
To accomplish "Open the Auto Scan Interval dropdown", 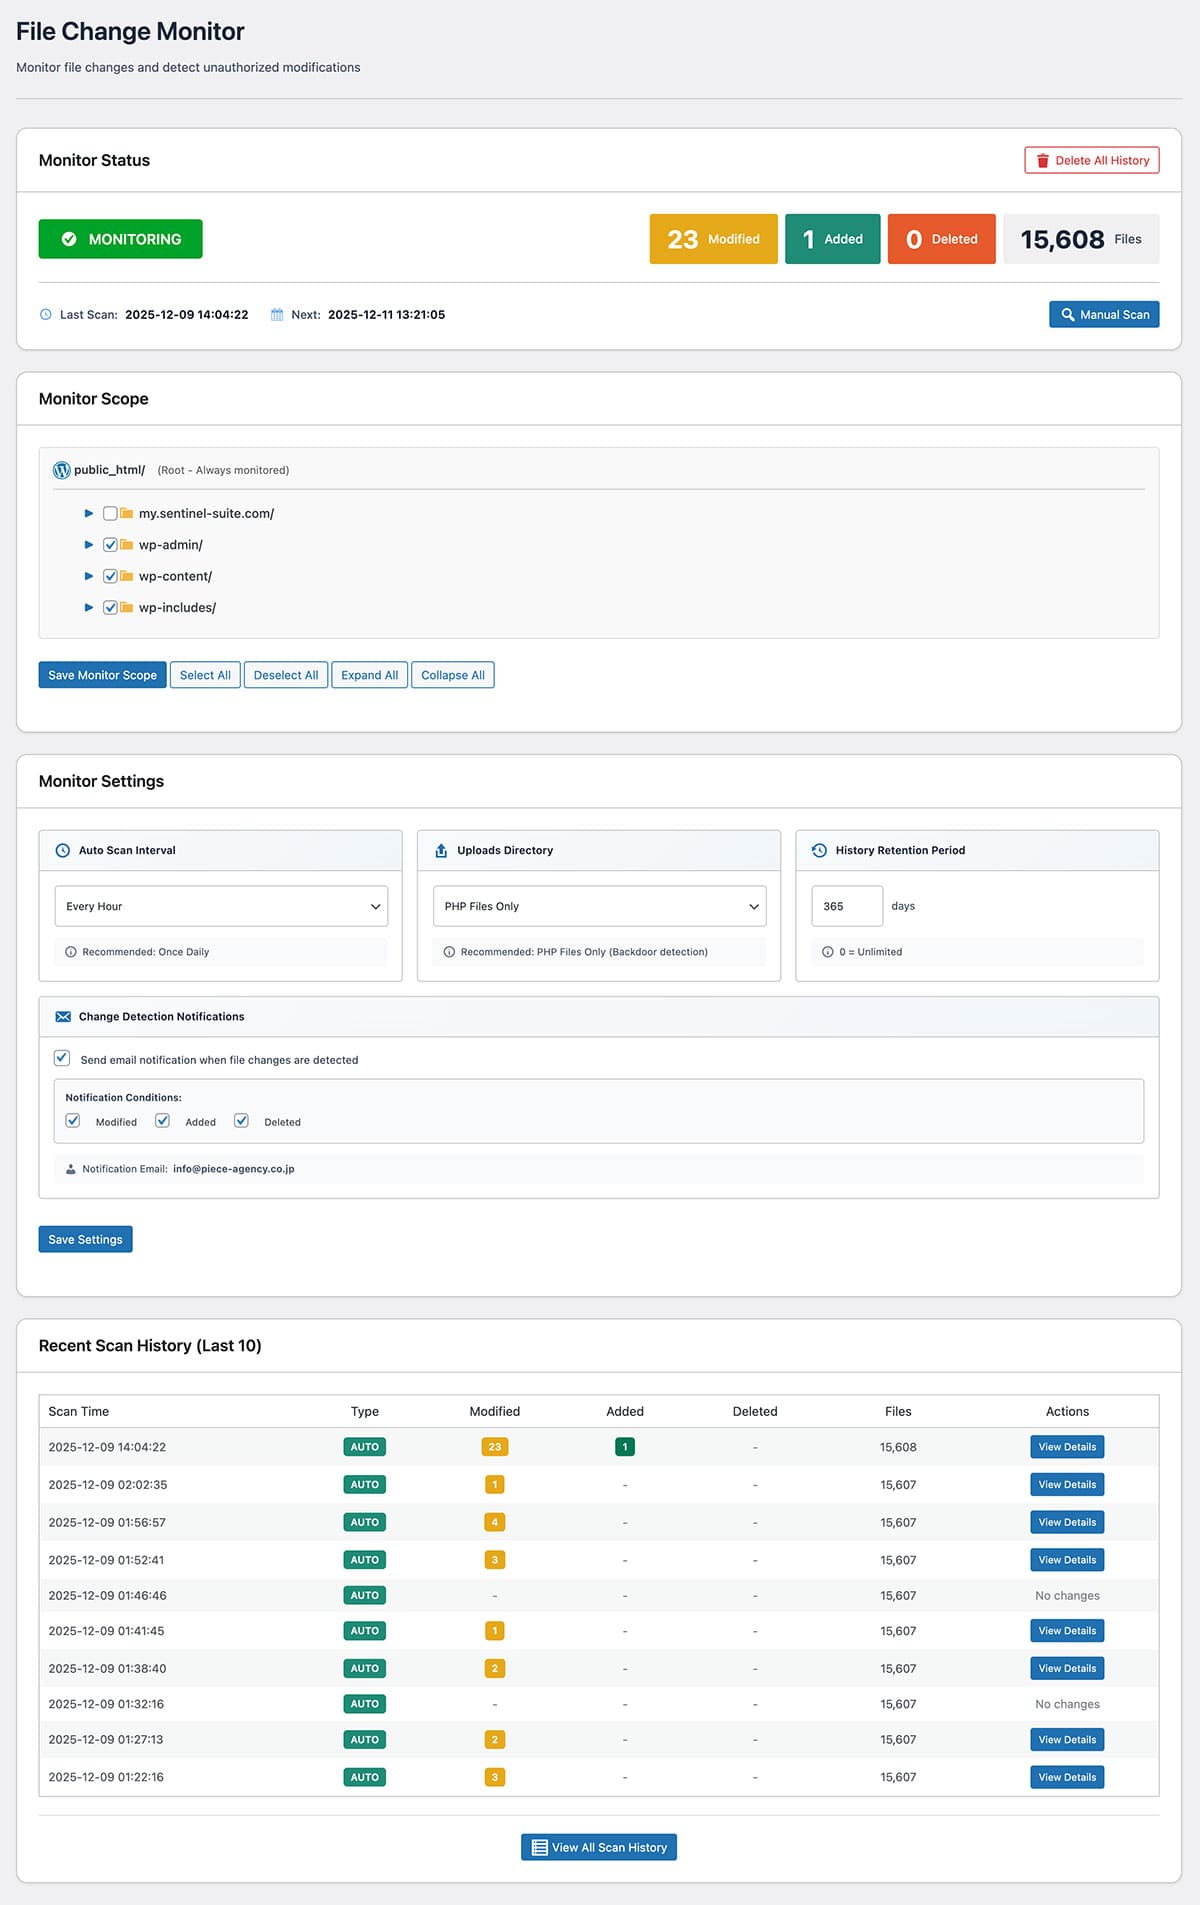I will tap(221, 907).
